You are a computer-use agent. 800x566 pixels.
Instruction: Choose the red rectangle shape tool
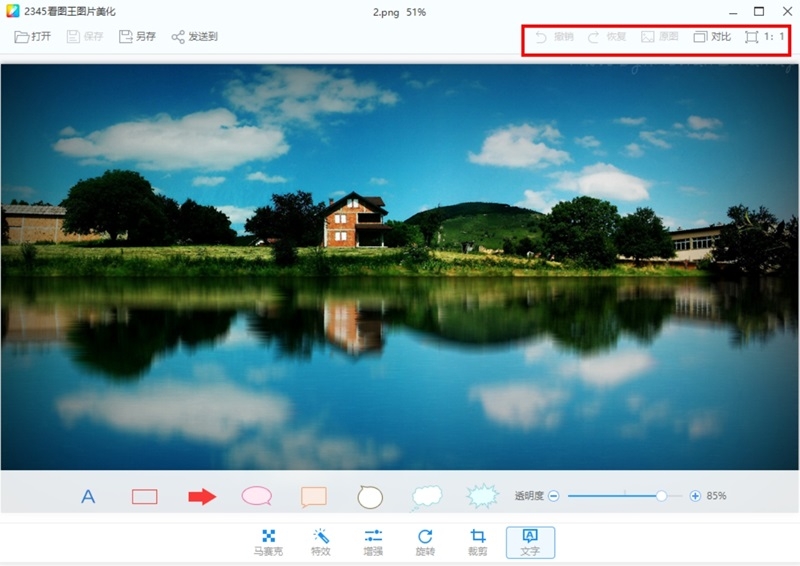[145, 497]
